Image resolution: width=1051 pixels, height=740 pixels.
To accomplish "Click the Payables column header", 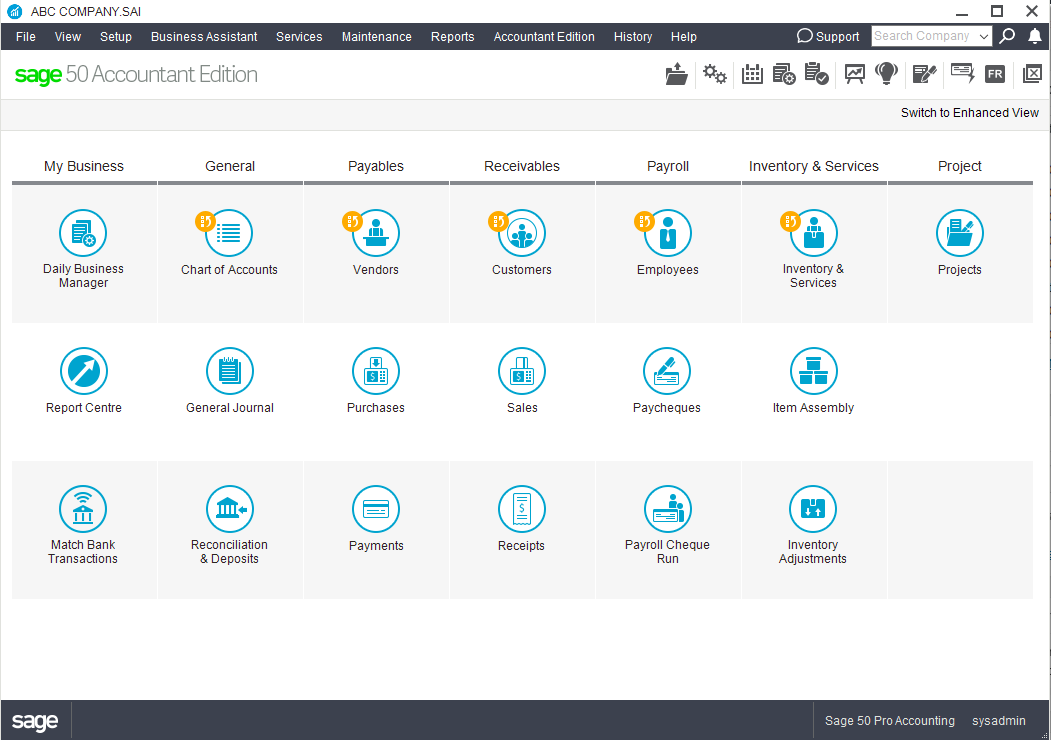I will (375, 166).
